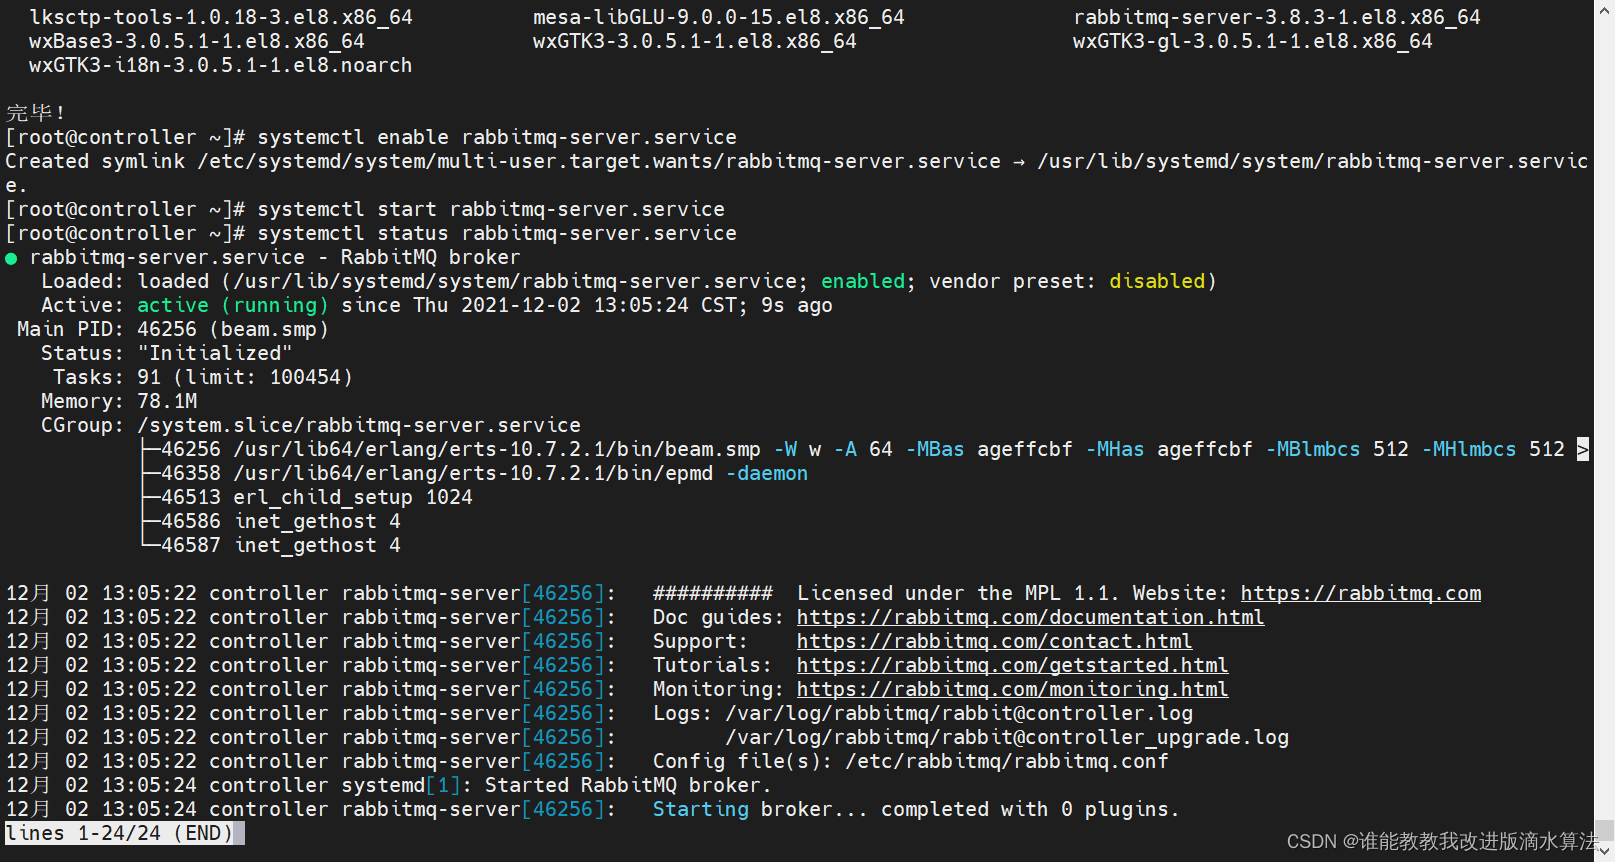Screen dimensions: 1615x862
Task: Click the '完毕!' completion message
Action: click(x=36, y=113)
